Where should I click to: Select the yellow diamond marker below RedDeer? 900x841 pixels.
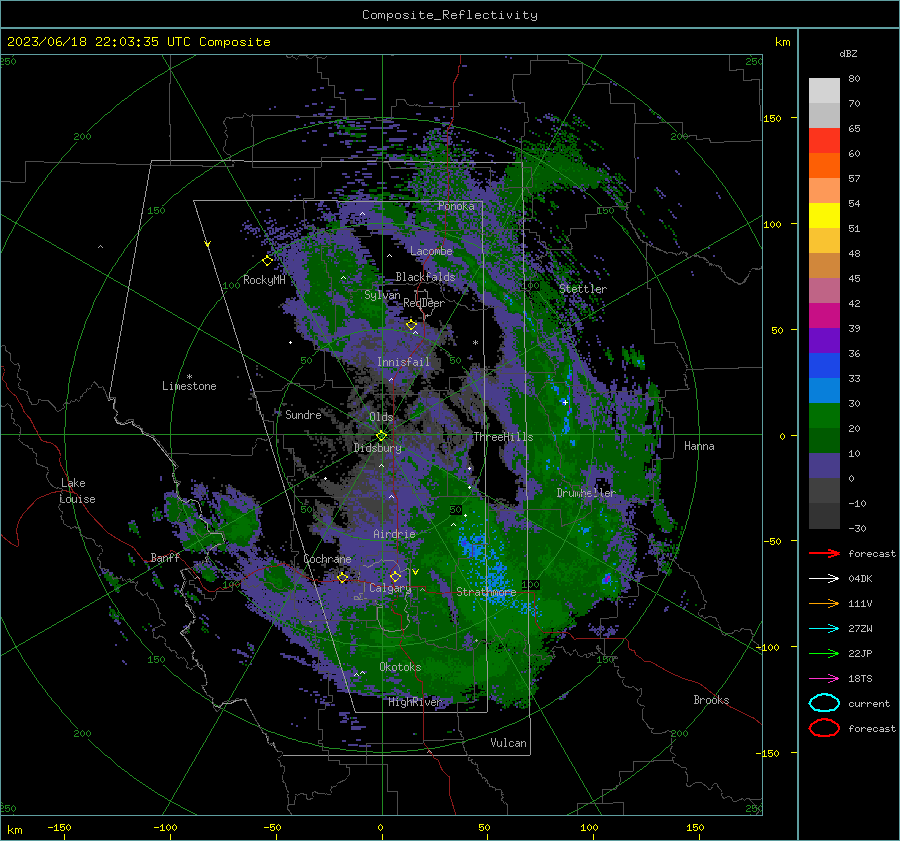411,325
